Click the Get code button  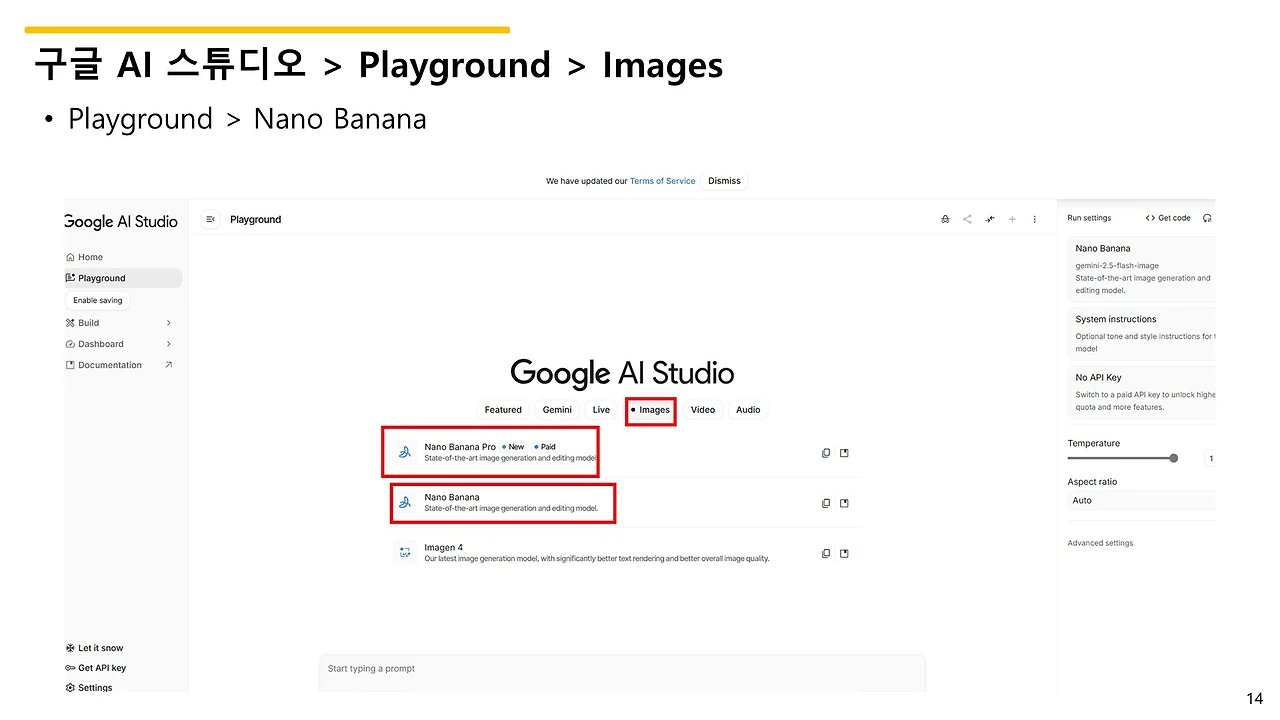pos(1168,218)
